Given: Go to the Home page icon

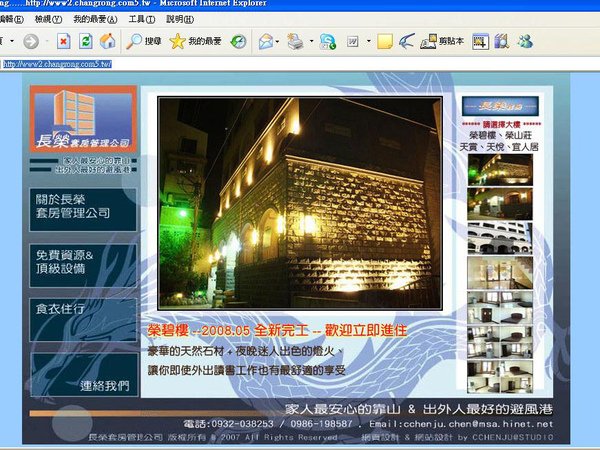Looking at the screenshot, I should [108, 41].
